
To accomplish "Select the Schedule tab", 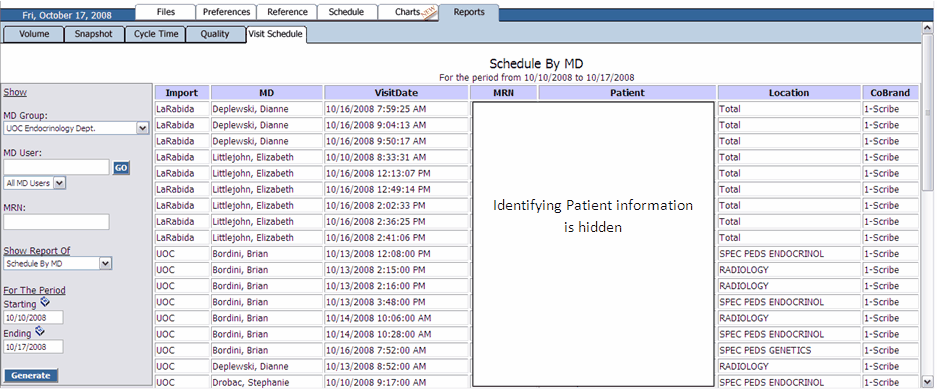I will tap(347, 12).
